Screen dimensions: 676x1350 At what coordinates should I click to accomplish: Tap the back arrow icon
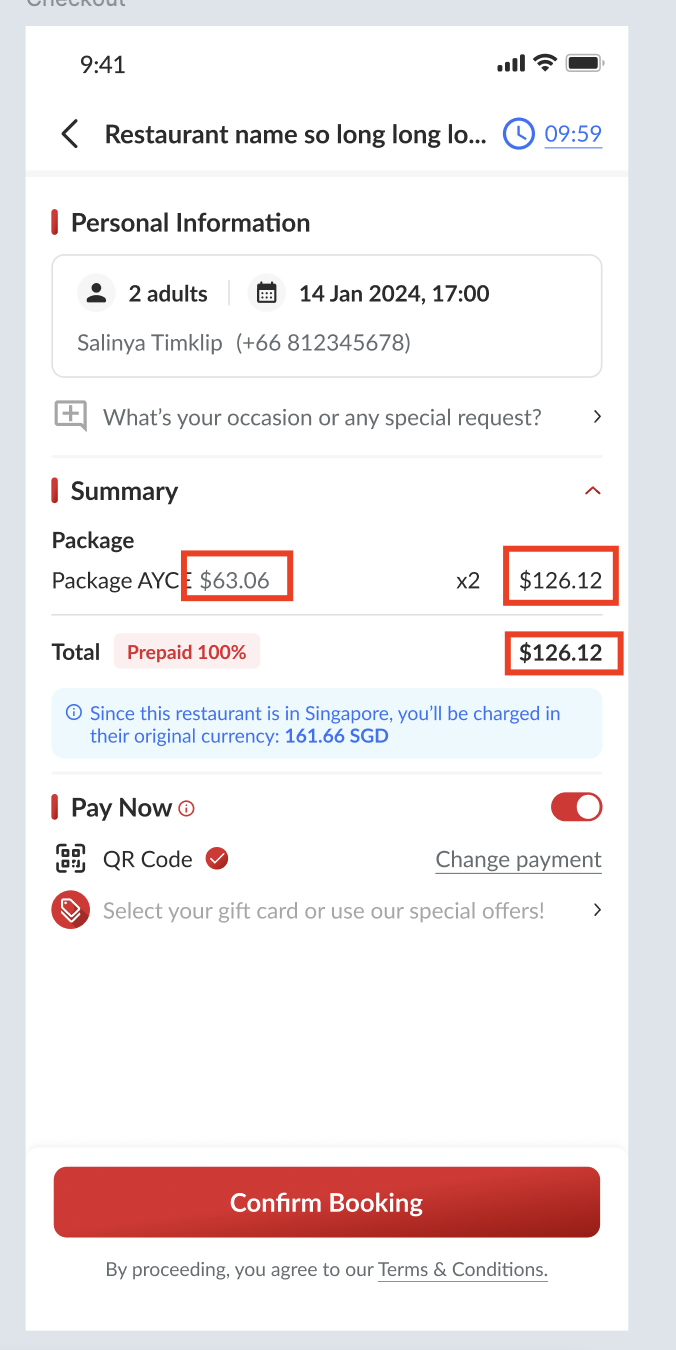point(70,134)
